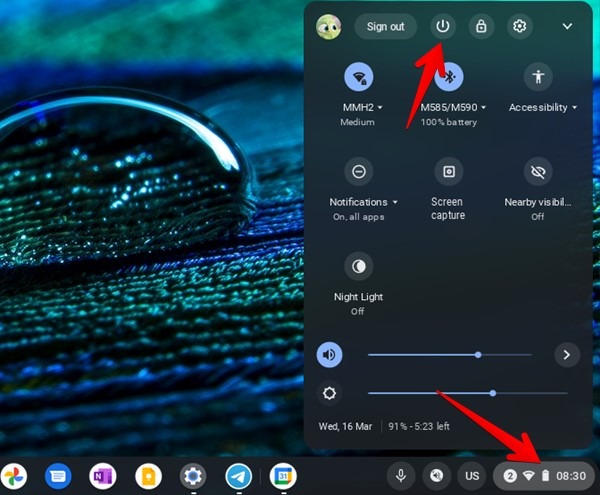This screenshot has height=495, width=600.
Task: Open Google Keep from the shelf
Action: point(148,476)
